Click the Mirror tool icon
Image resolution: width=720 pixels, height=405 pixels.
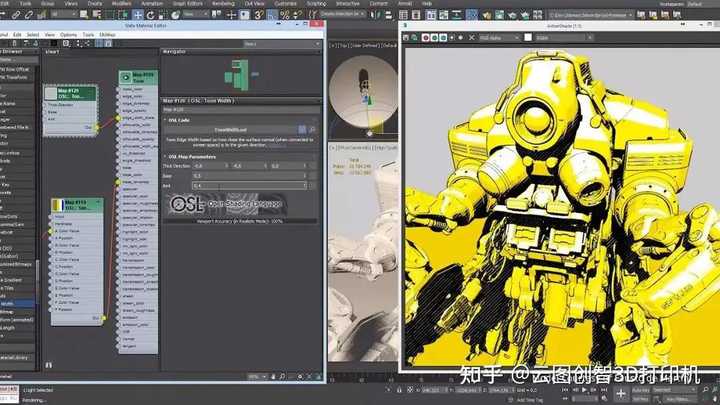(x=376, y=15)
